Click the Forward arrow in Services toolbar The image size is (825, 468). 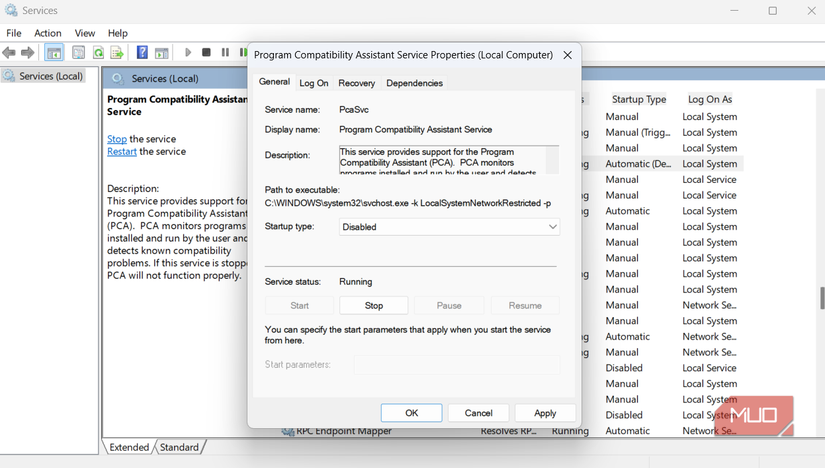(27, 52)
